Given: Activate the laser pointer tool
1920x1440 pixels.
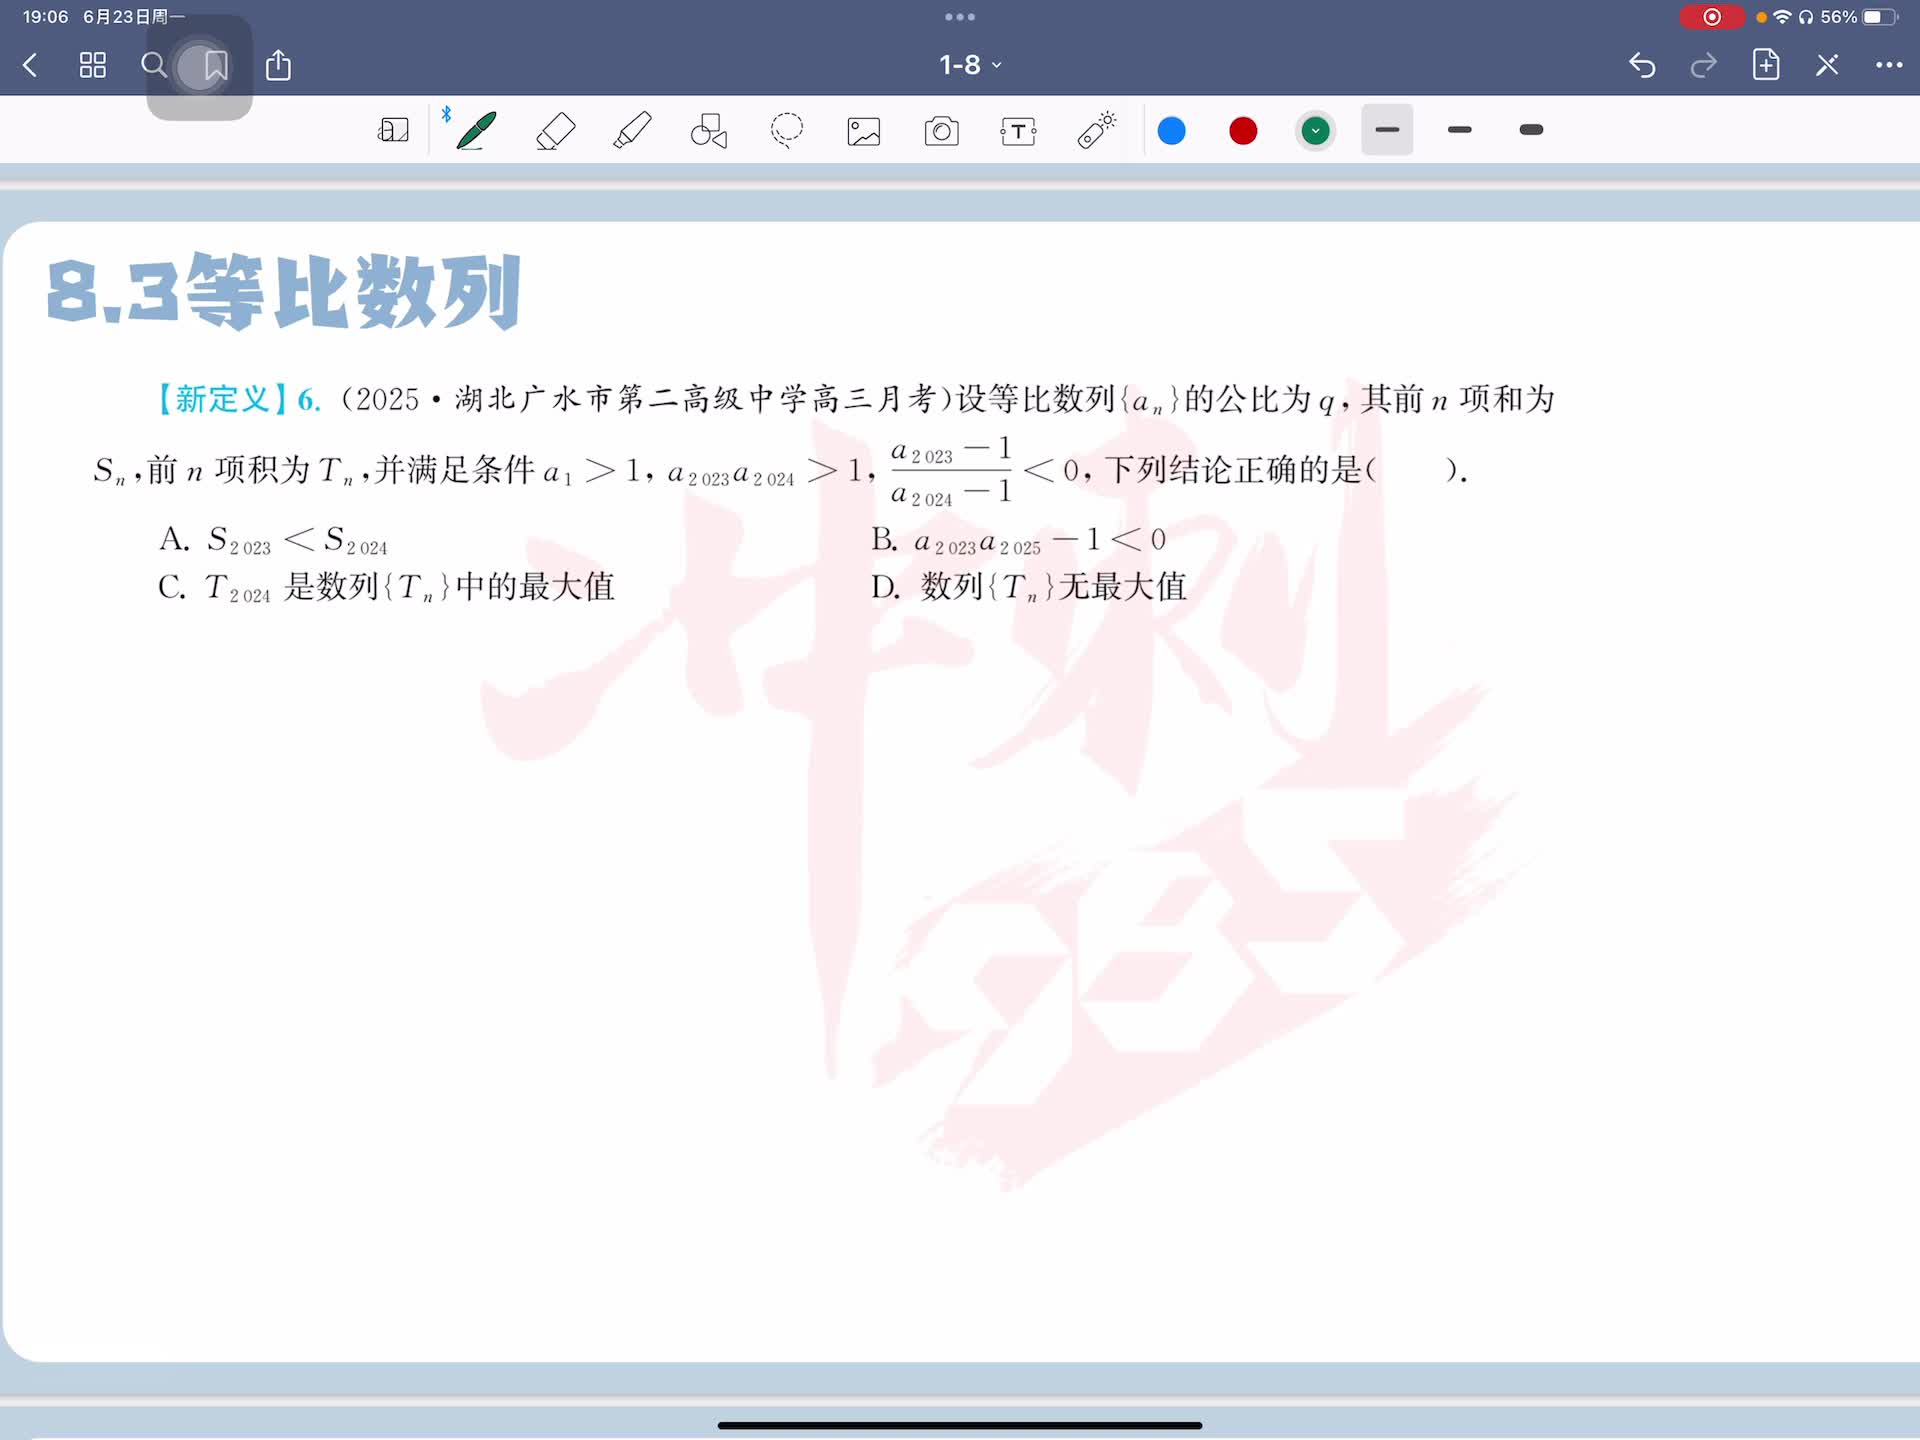Looking at the screenshot, I should click(x=1096, y=131).
